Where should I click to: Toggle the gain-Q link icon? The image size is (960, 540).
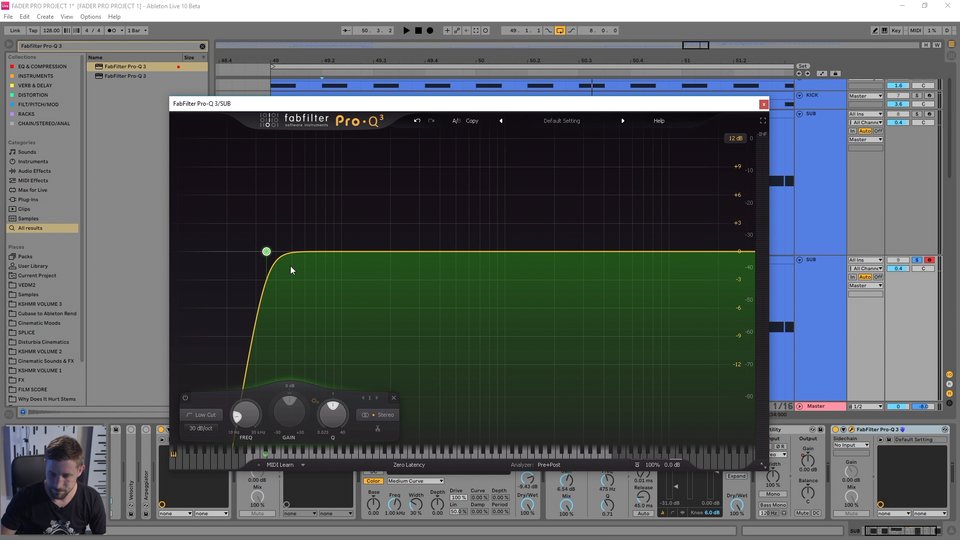coord(315,401)
